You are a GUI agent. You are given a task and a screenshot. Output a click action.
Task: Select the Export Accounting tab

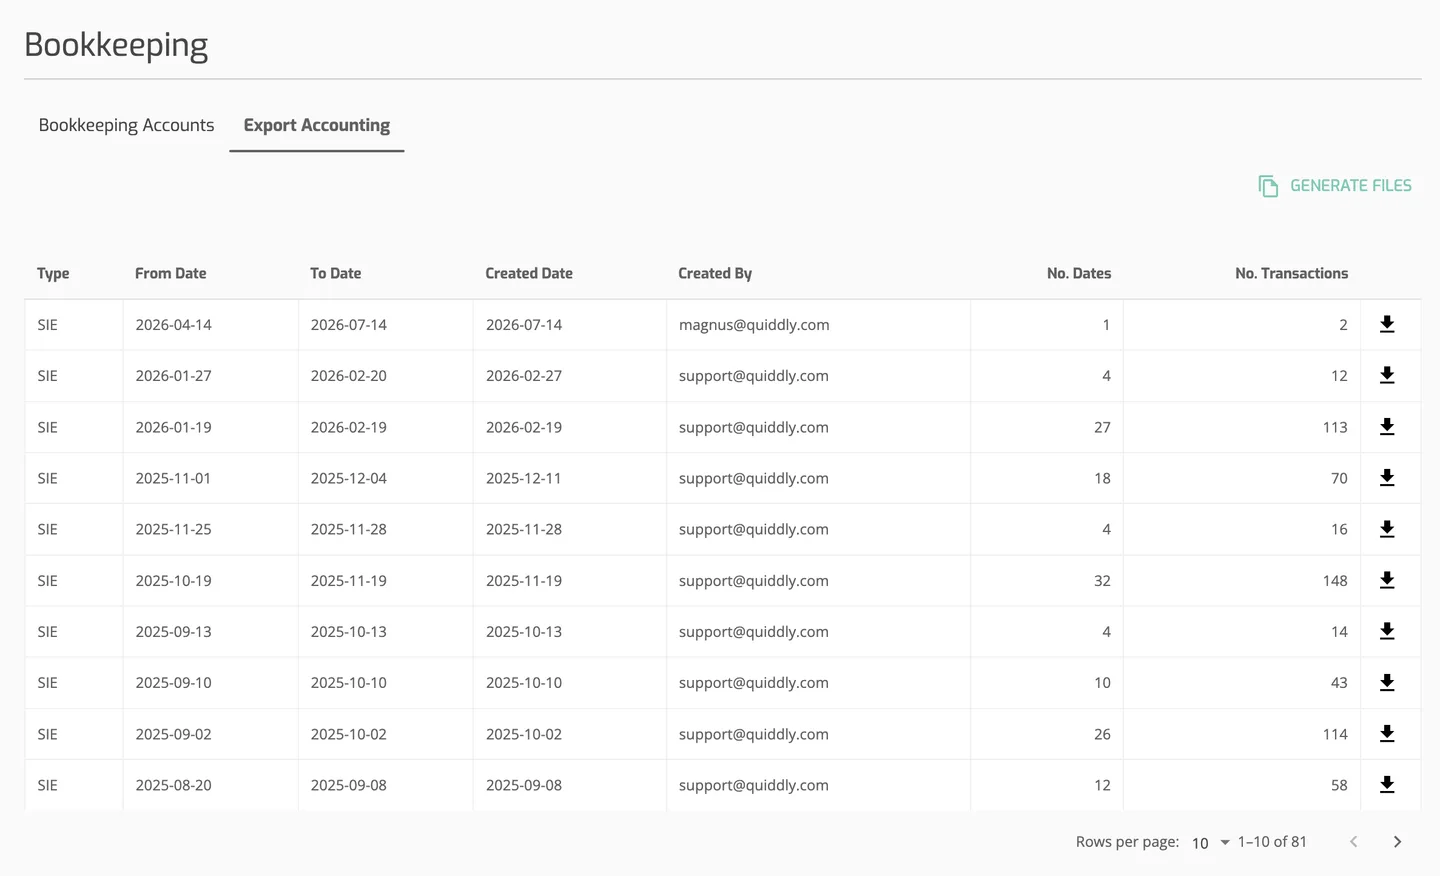(x=317, y=125)
